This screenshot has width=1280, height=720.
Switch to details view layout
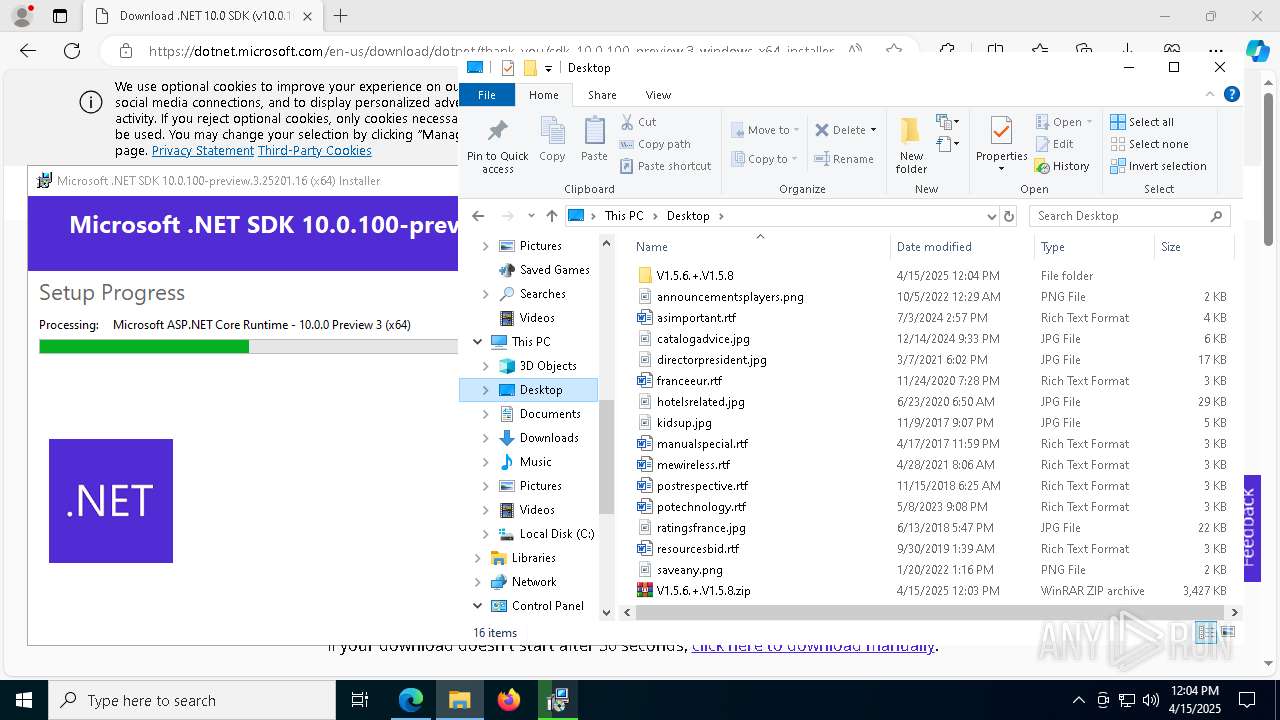tap(1206, 632)
